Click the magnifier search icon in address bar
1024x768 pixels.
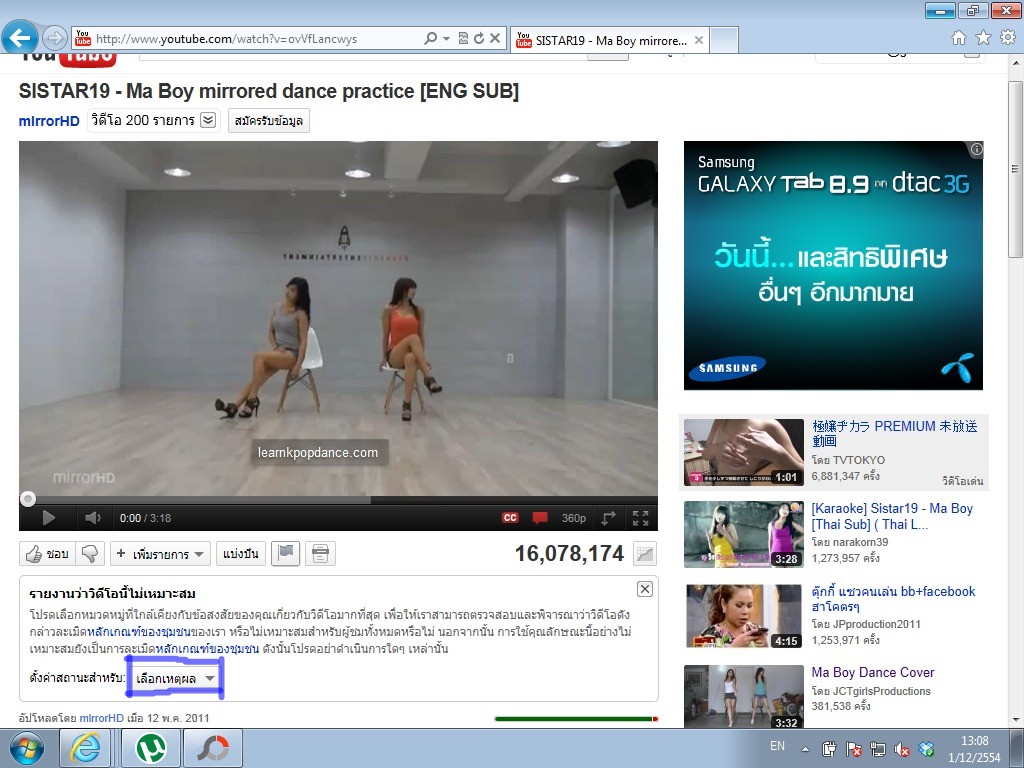(x=430, y=39)
